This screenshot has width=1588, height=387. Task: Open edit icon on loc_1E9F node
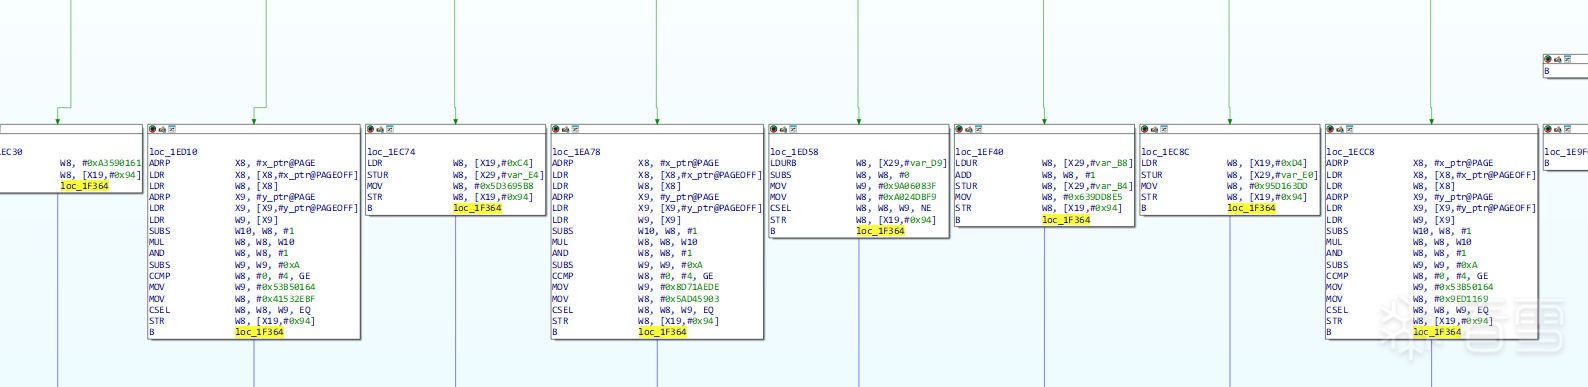[x=1557, y=129]
